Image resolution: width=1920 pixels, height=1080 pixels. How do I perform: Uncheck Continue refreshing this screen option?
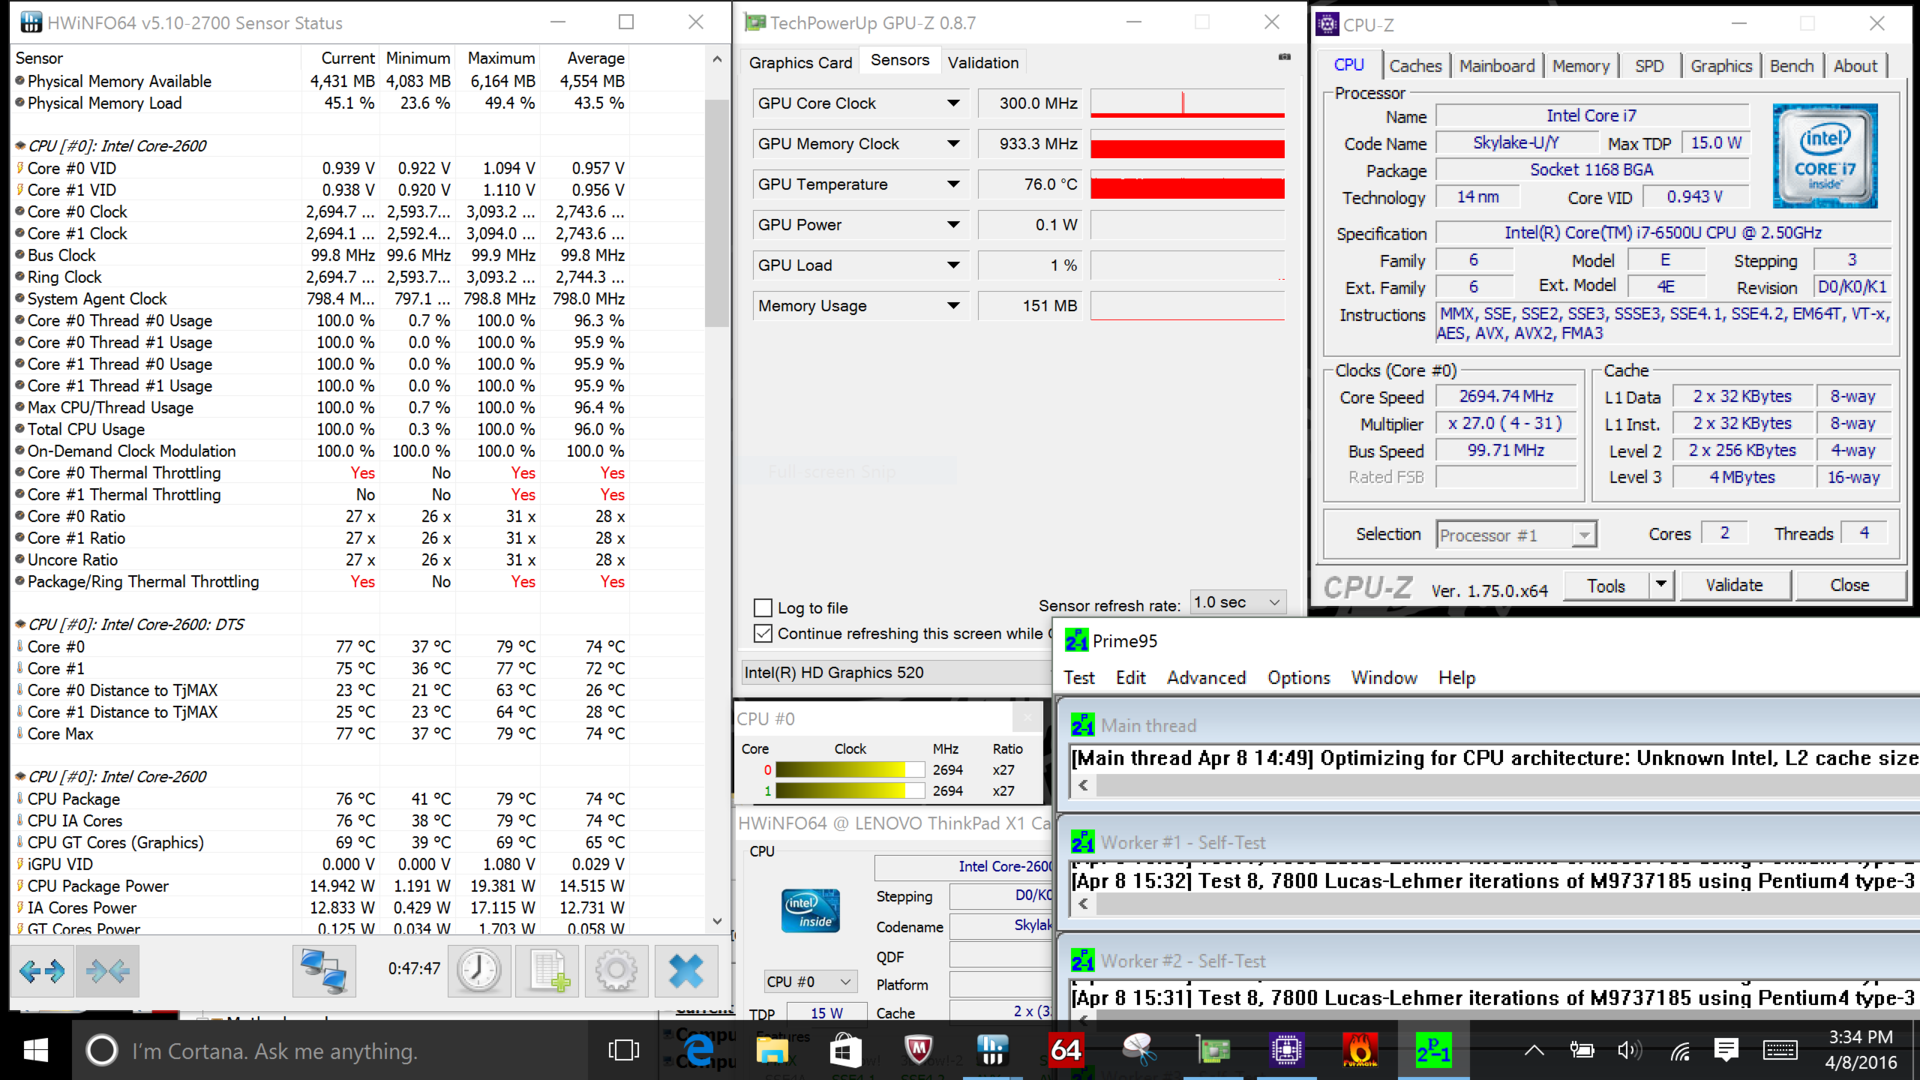point(763,634)
